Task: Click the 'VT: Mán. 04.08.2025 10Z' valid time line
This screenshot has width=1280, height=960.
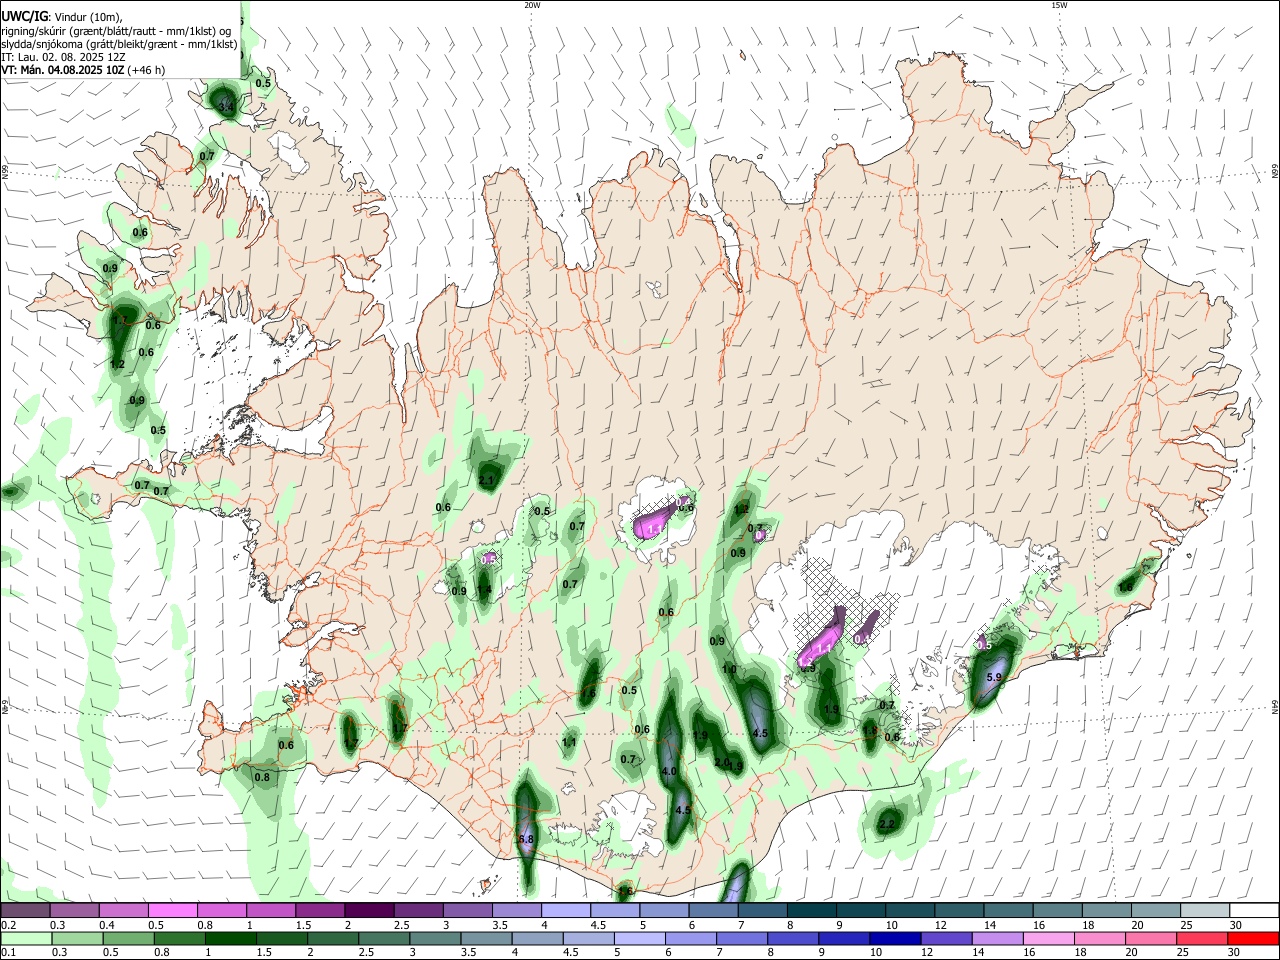Action: pyautogui.click(x=83, y=70)
